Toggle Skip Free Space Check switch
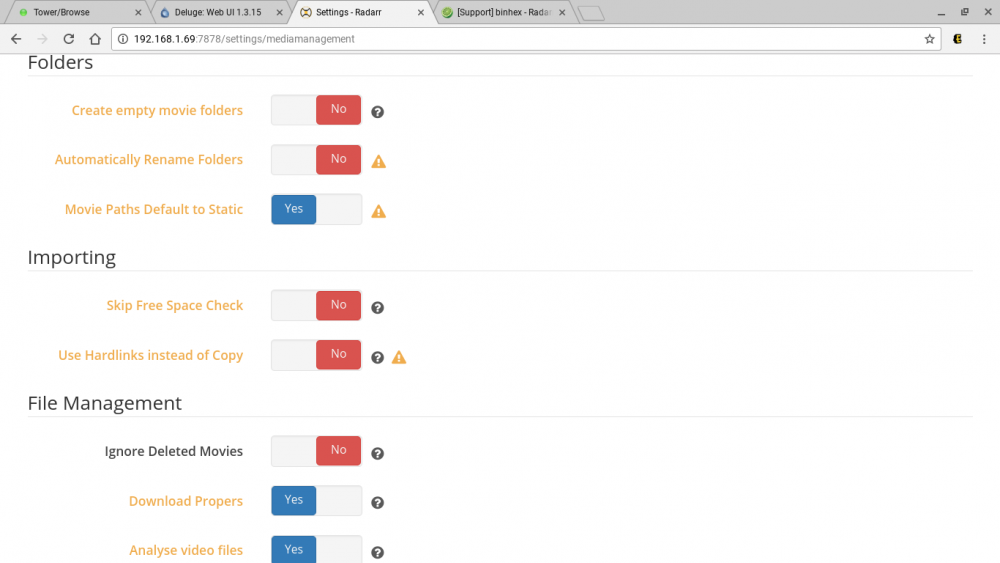The width and height of the screenshot is (1000, 563). [316, 305]
